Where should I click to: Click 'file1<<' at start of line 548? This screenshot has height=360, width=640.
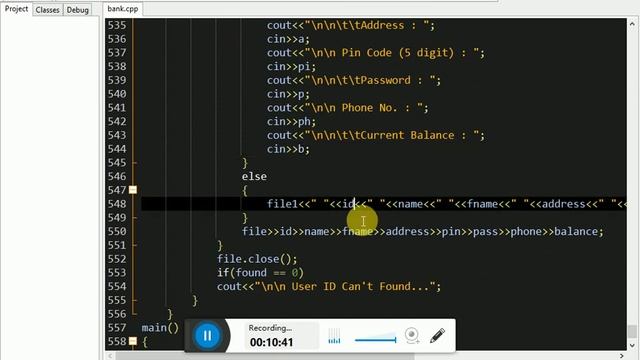[289, 204]
